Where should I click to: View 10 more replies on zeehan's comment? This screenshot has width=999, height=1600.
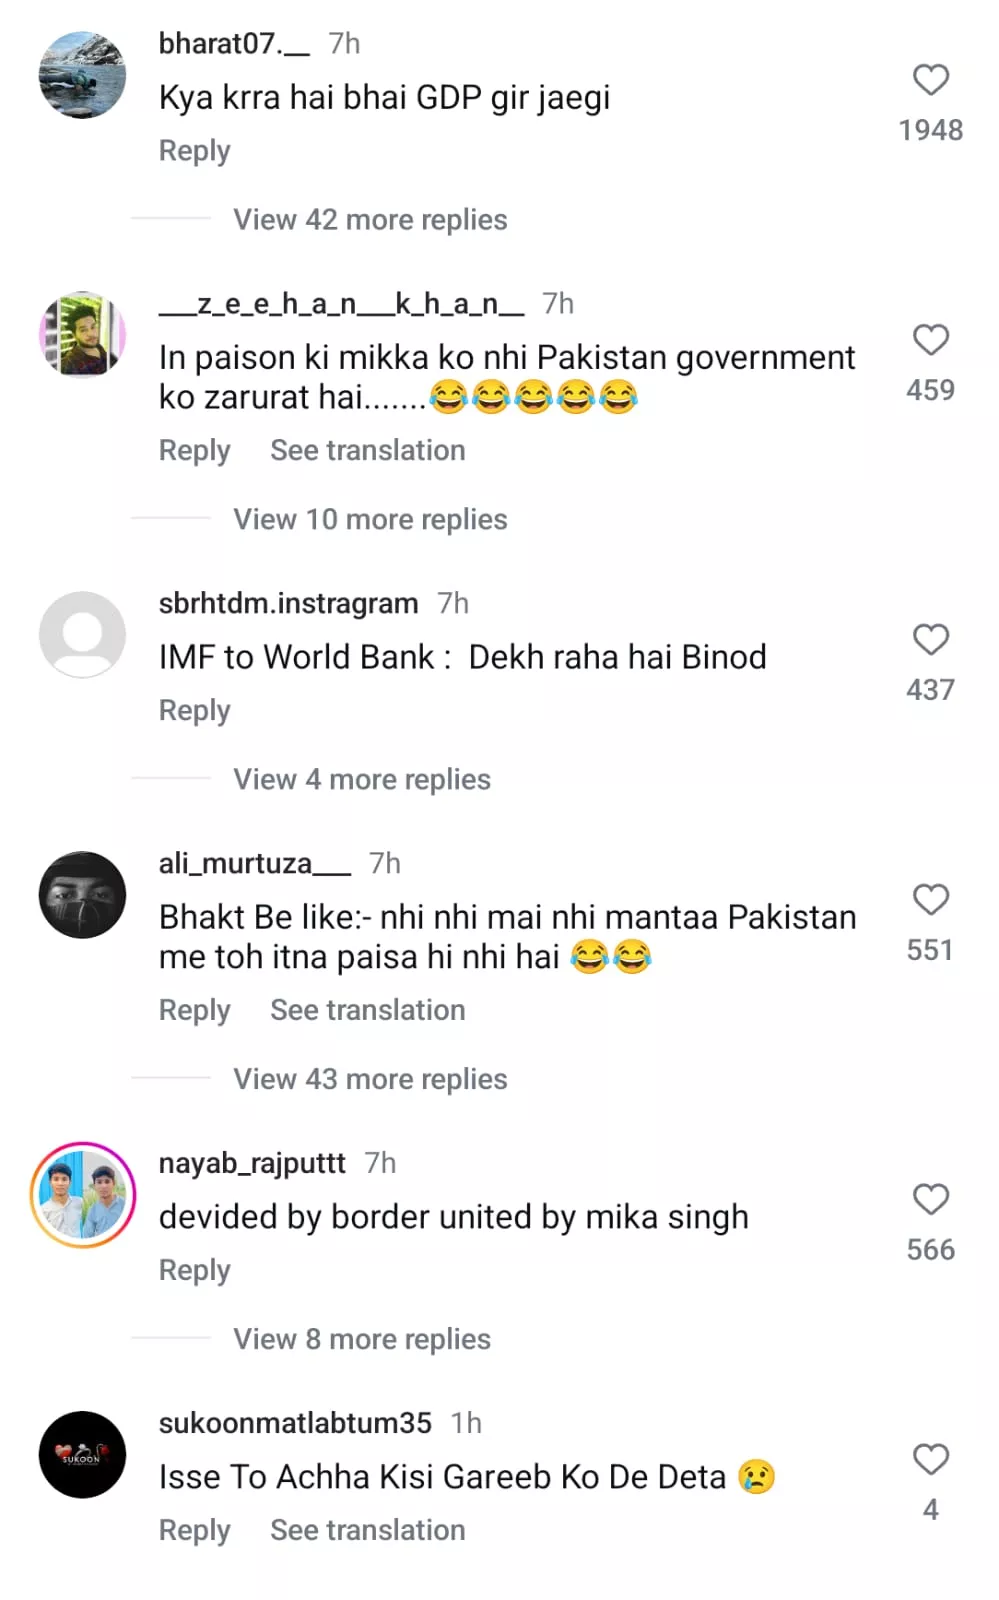click(x=370, y=519)
